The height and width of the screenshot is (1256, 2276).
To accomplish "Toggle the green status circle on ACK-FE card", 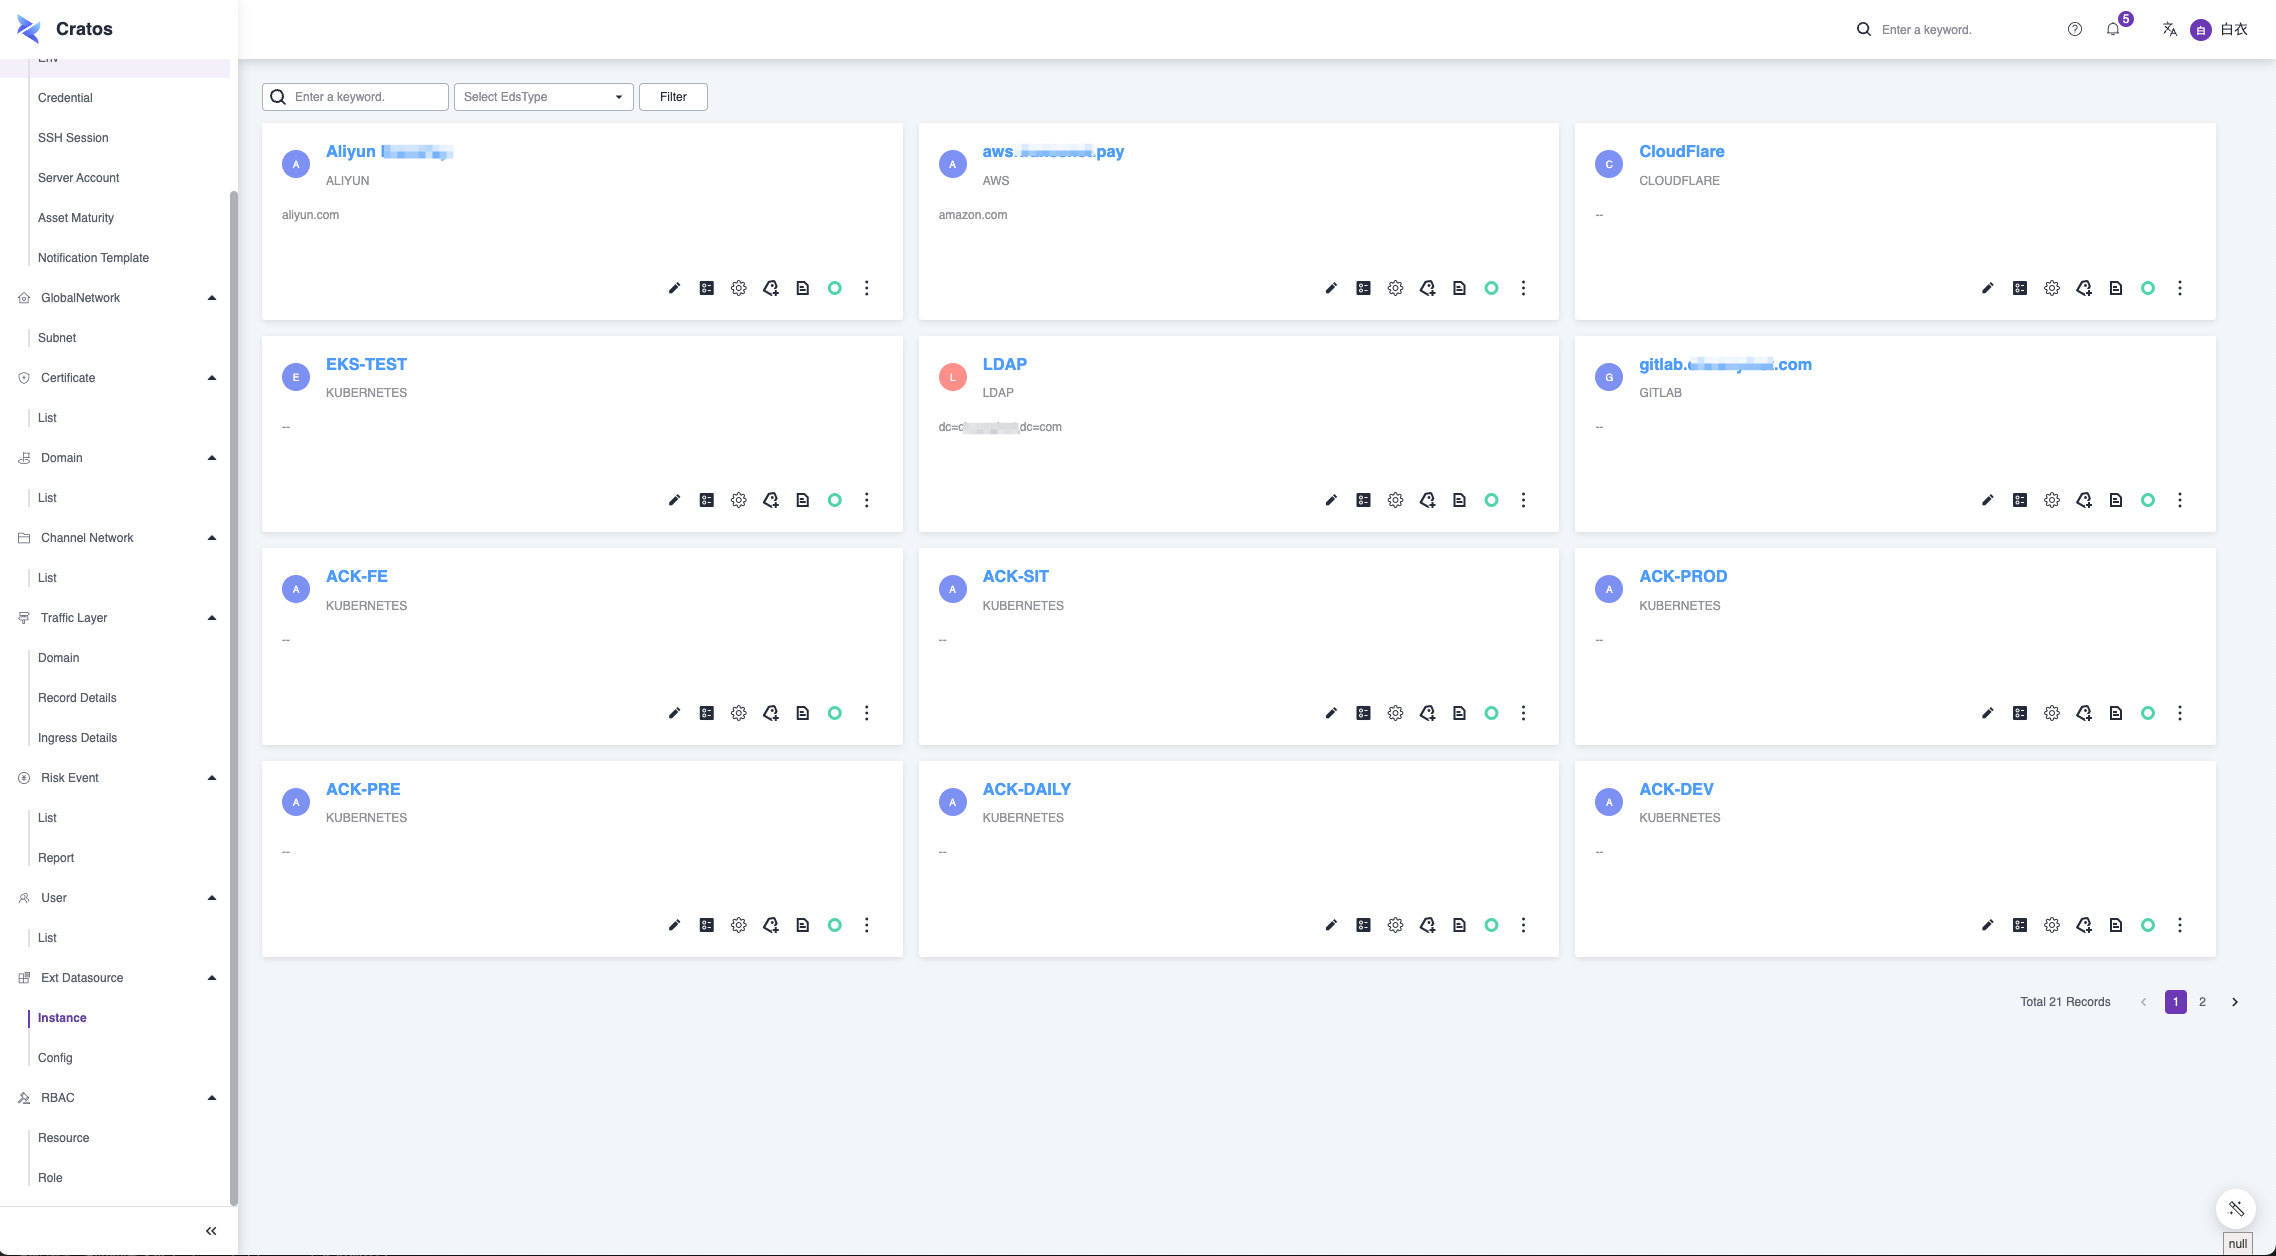I will point(834,713).
